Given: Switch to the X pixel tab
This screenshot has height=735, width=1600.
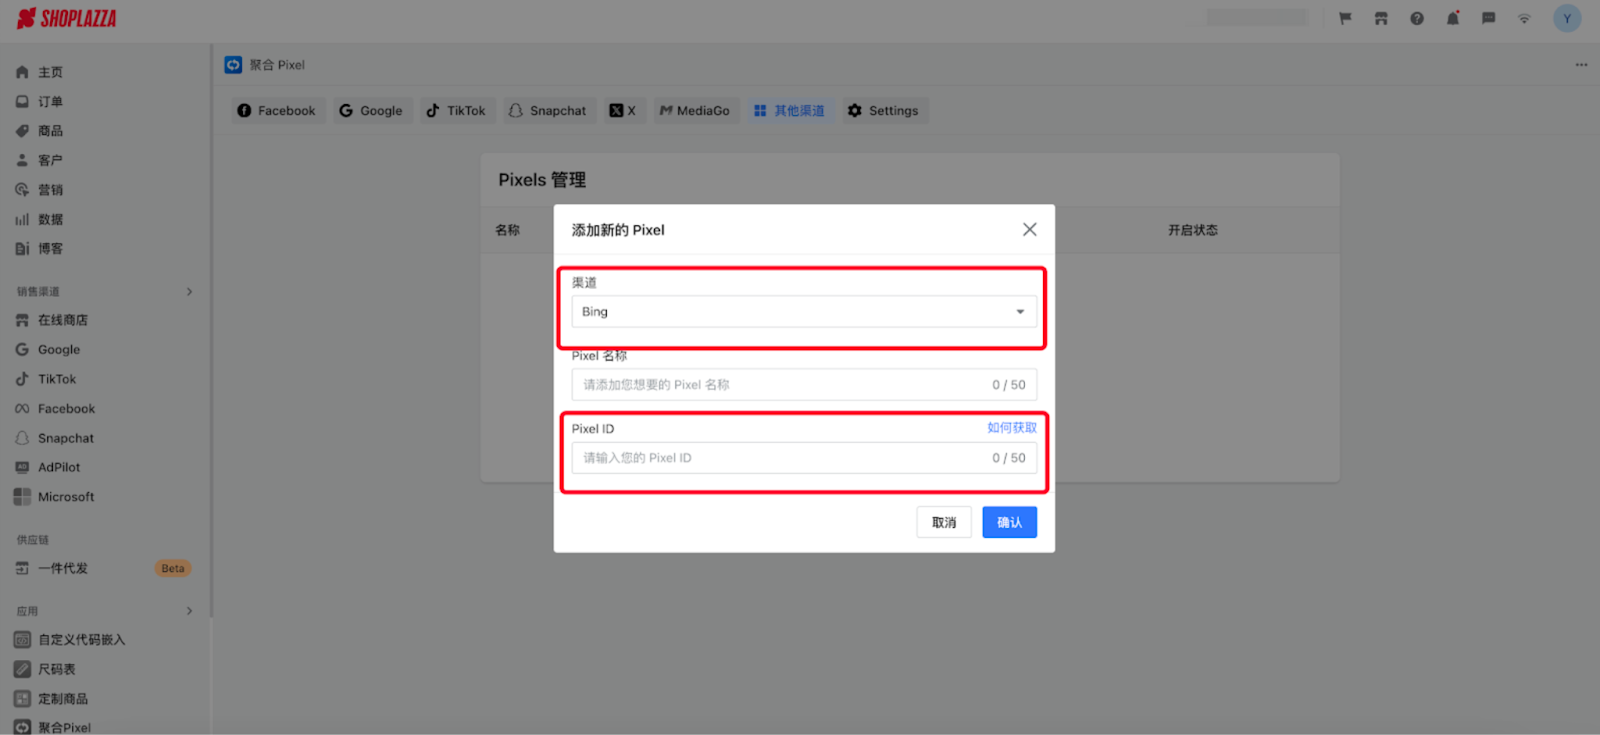Looking at the screenshot, I should coord(623,111).
